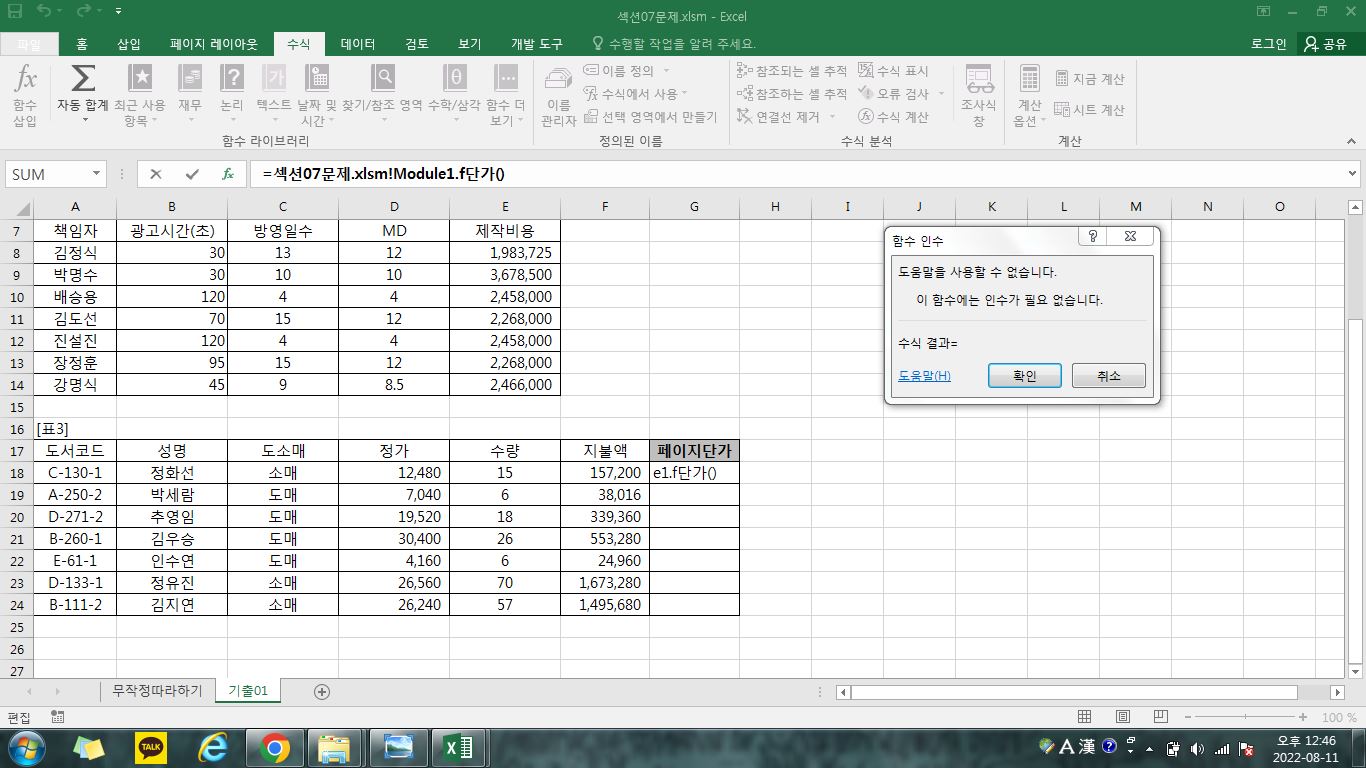Screen dimensions: 1366x768
Task: Switch to Page Break Preview in status bar
Action: [x=1160, y=717]
